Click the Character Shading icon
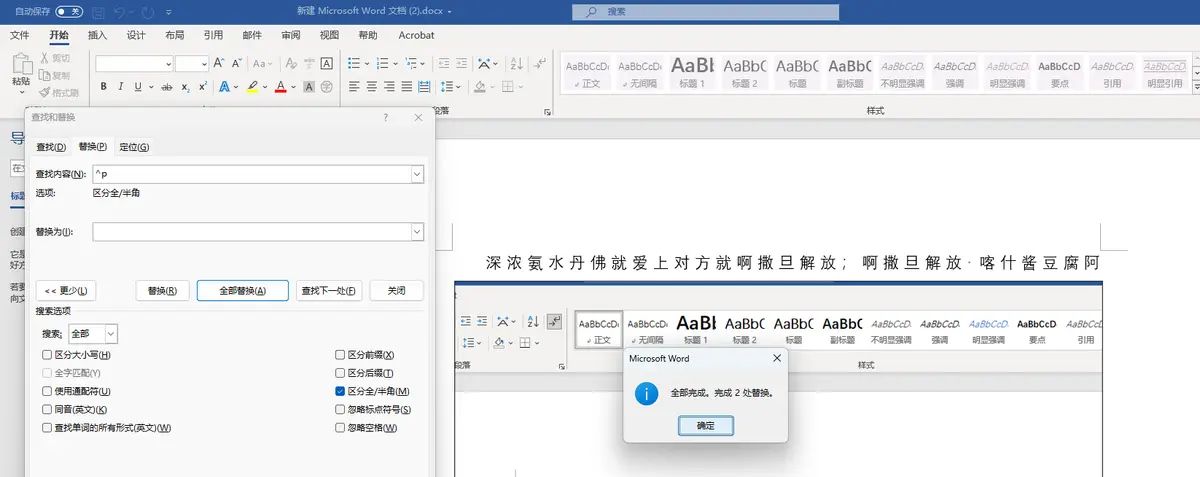 [x=309, y=87]
